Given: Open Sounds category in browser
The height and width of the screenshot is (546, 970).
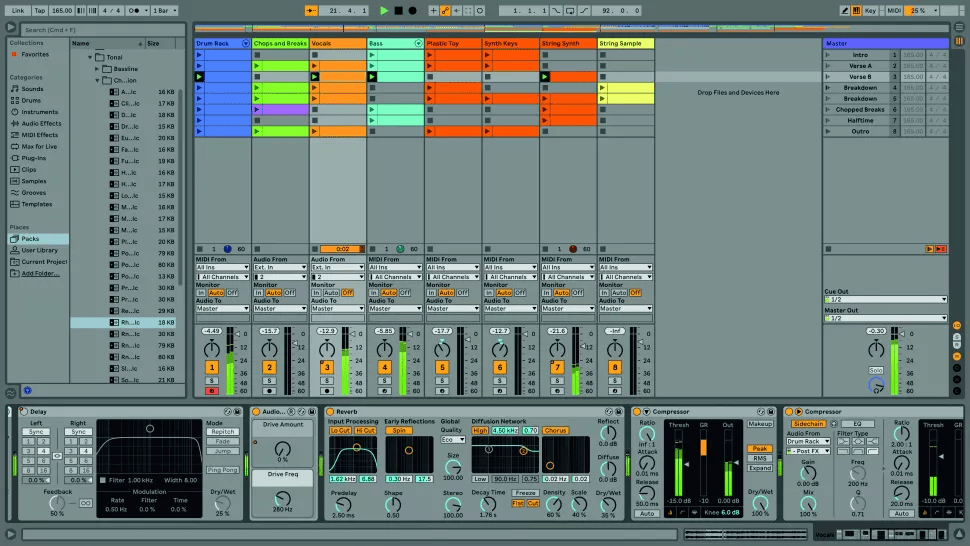Looking at the screenshot, I should point(33,88).
